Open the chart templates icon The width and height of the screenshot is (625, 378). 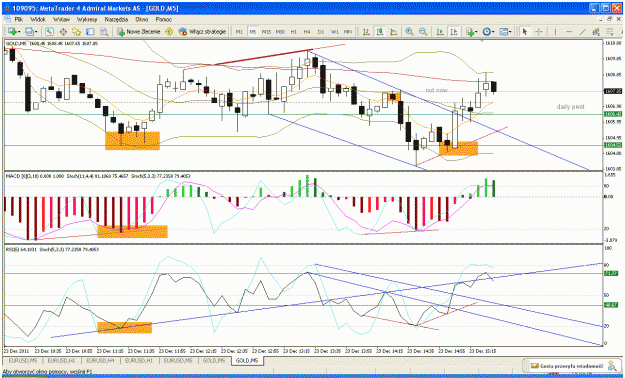point(503,32)
